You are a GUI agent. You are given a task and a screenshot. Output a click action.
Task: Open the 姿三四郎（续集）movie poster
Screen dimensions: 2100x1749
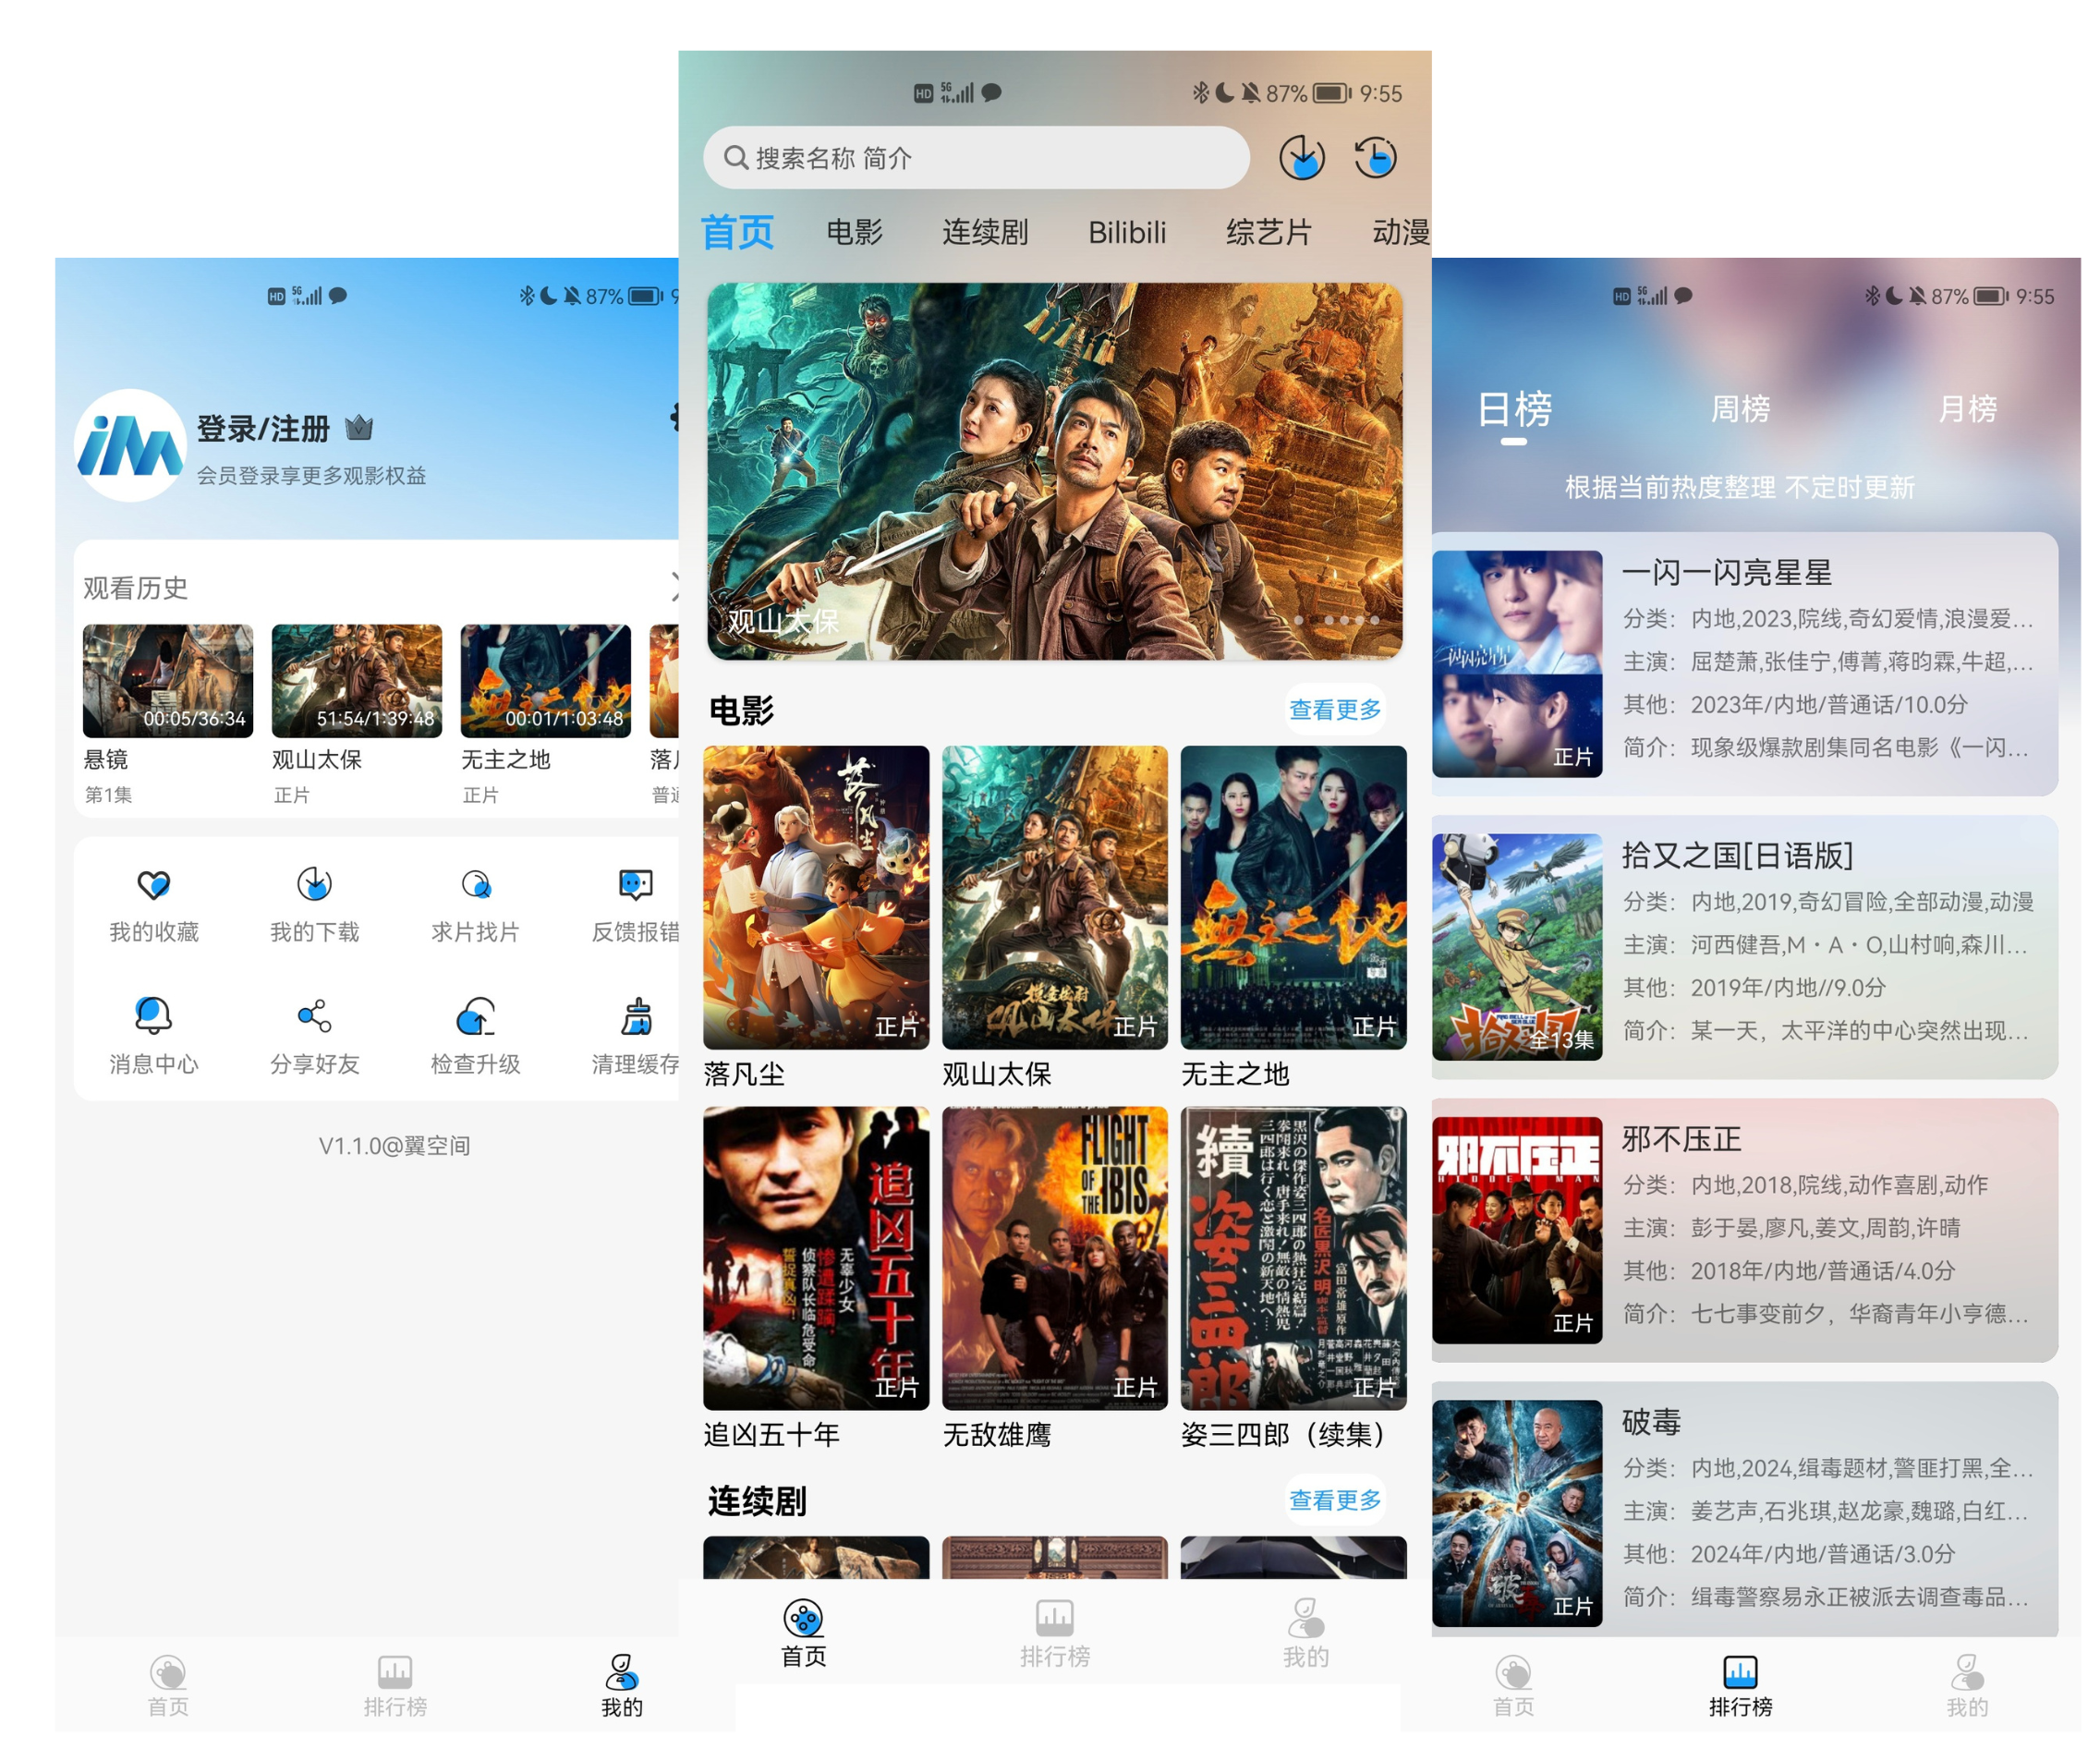(1293, 1258)
